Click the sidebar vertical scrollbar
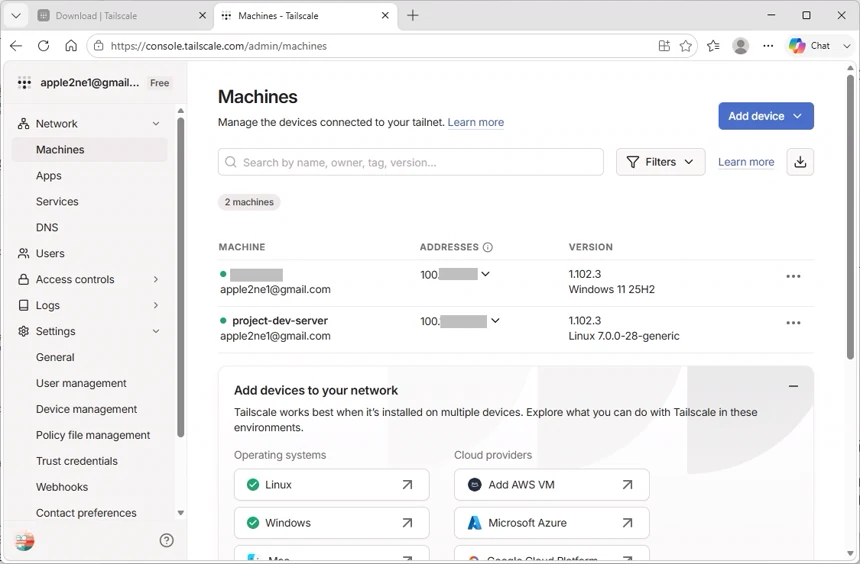The height and width of the screenshot is (564, 860). point(180,277)
